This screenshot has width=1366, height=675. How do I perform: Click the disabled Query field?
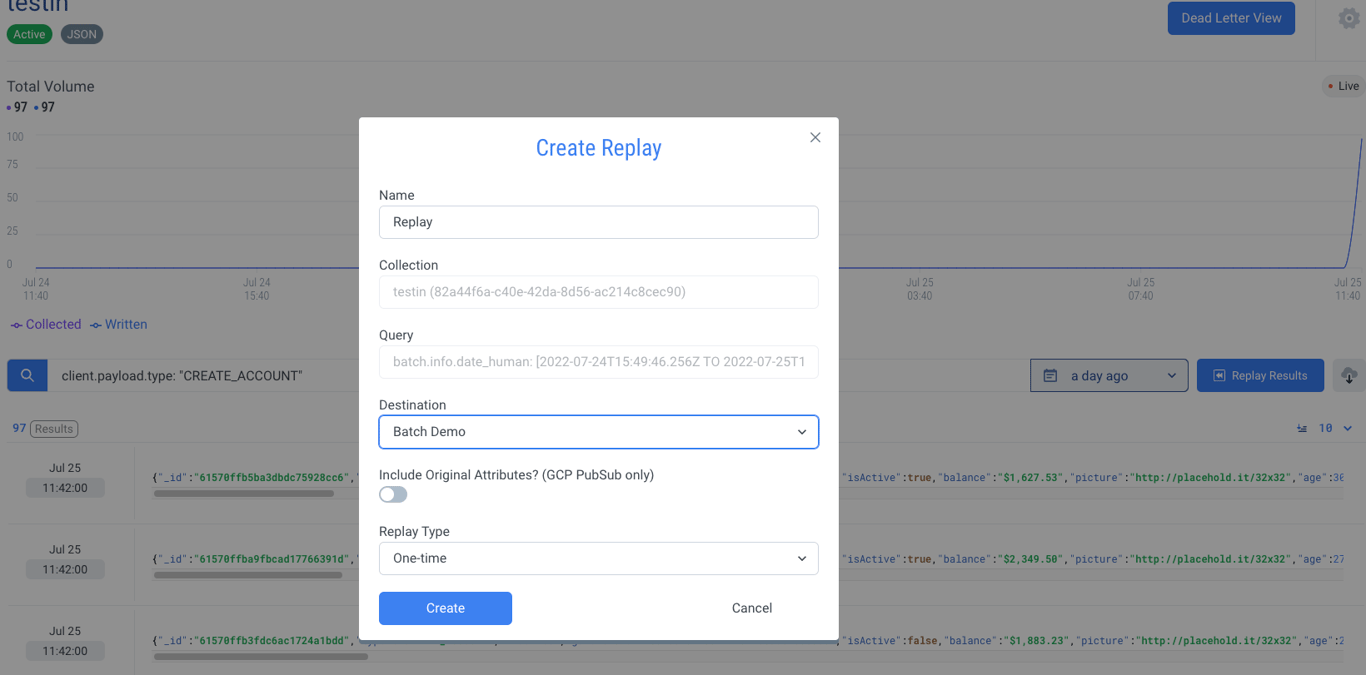[x=598, y=362]
